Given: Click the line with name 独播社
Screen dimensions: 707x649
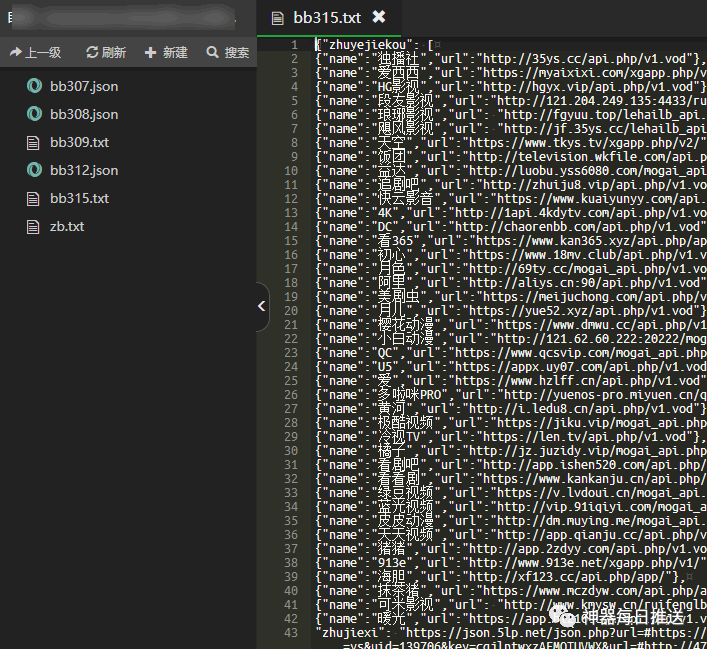Looking at the screenshot, I should pos(510,59).
